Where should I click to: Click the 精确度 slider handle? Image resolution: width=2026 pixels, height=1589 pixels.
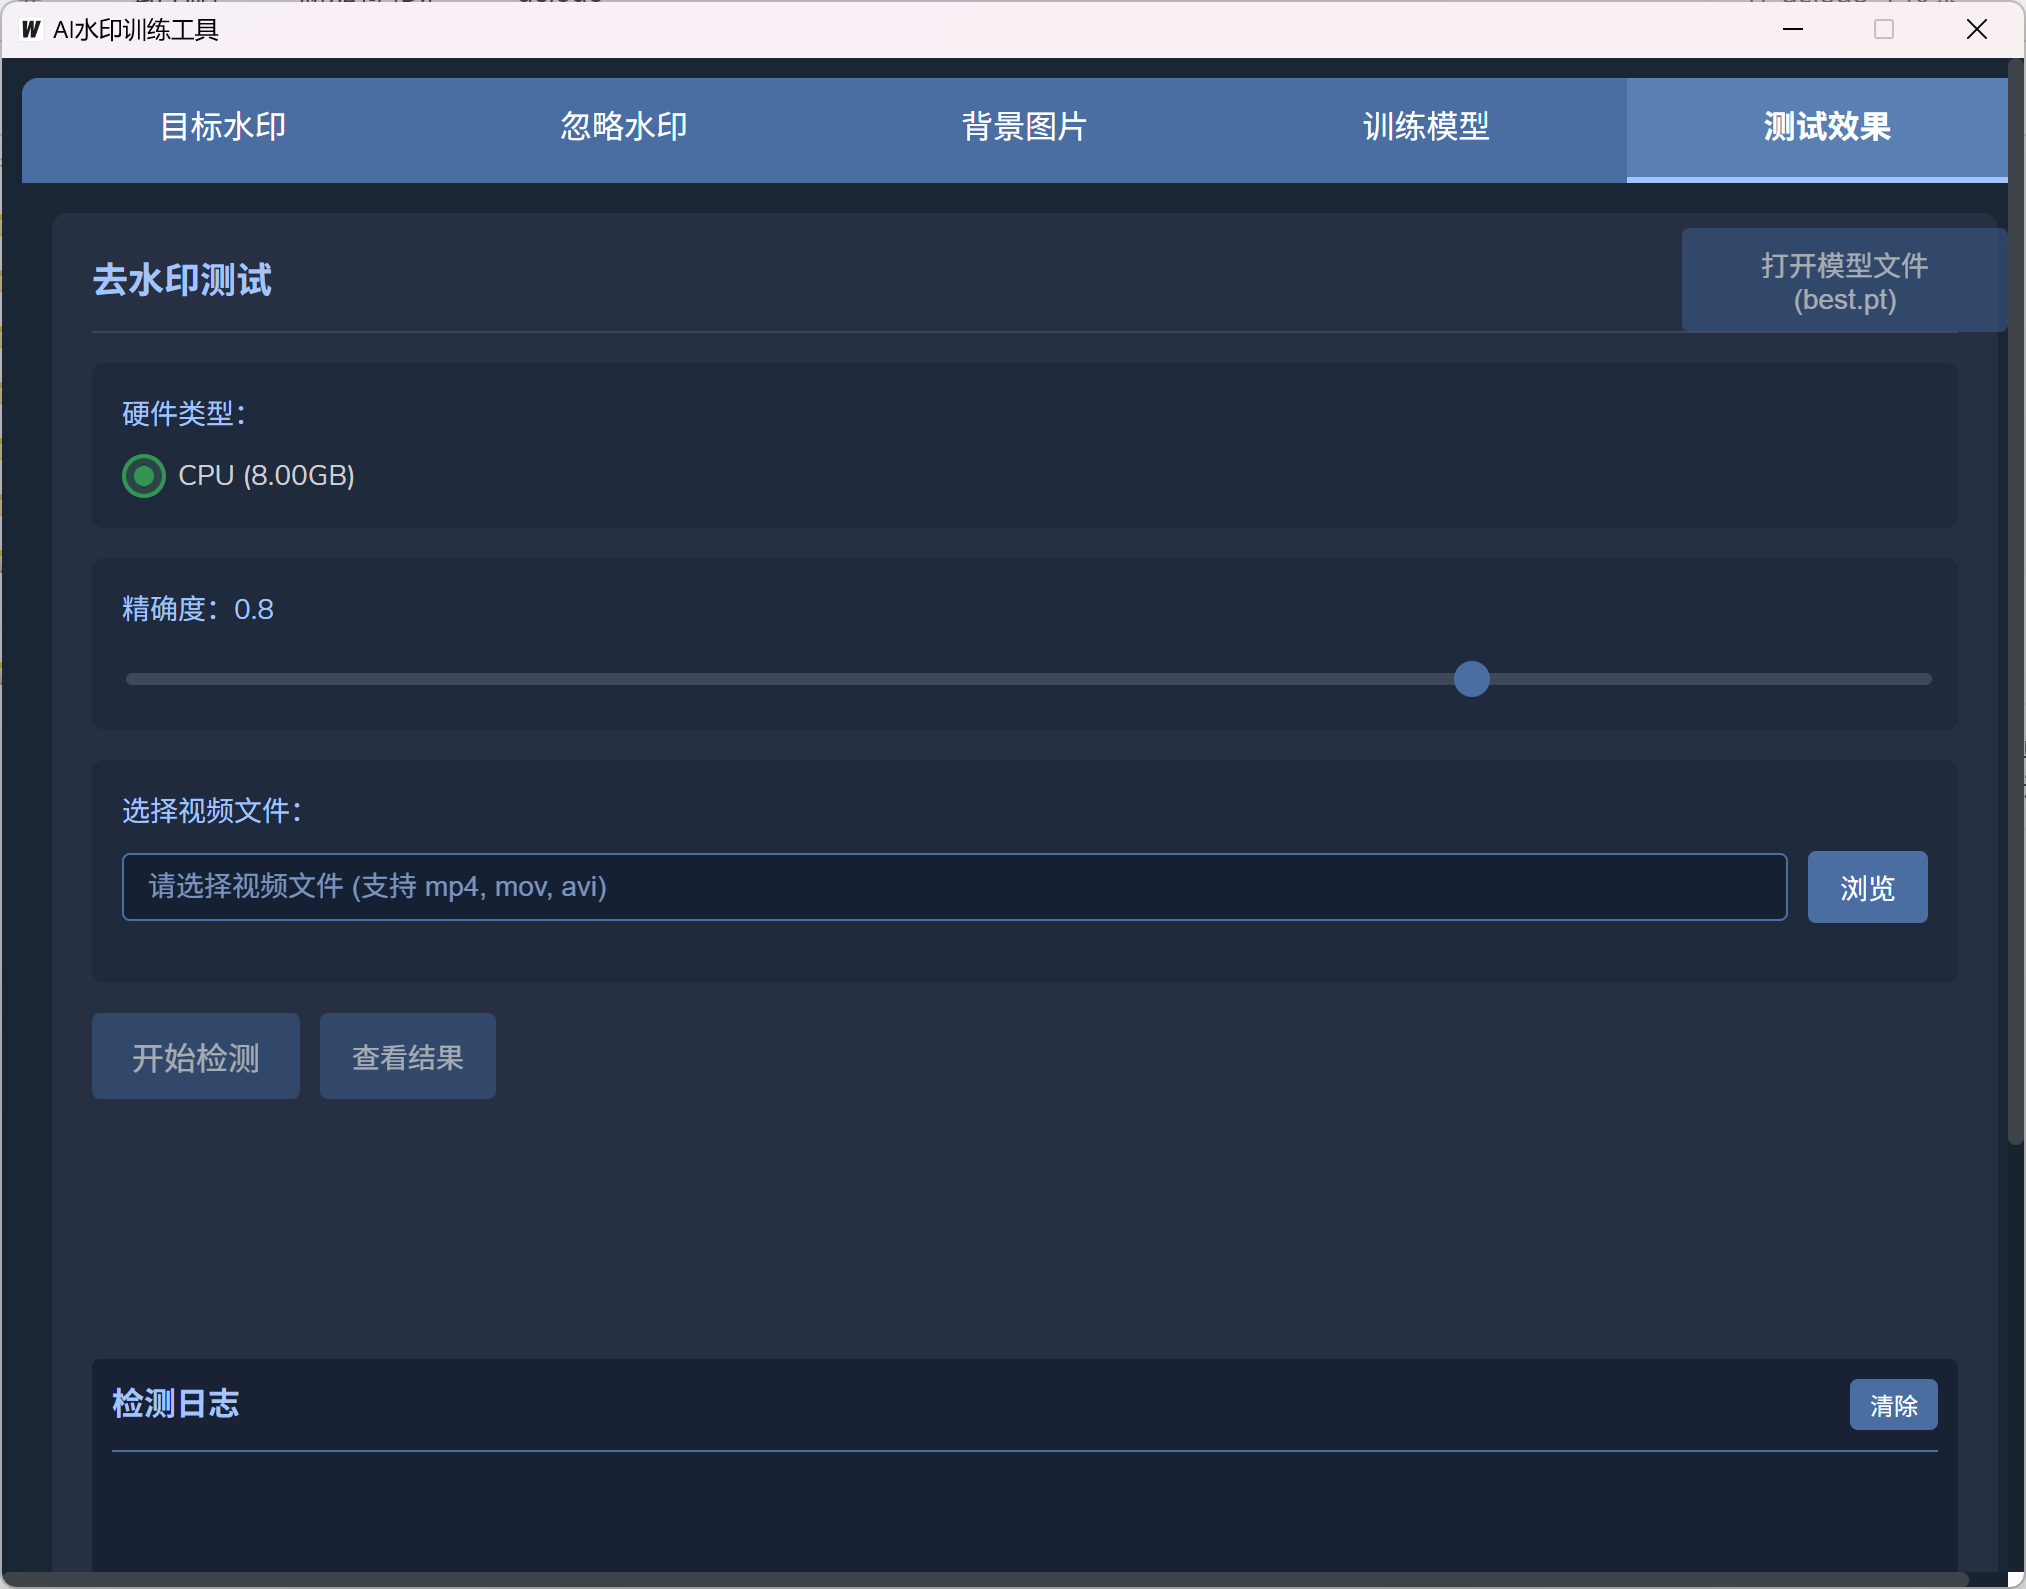click(x=1471, y=679)
